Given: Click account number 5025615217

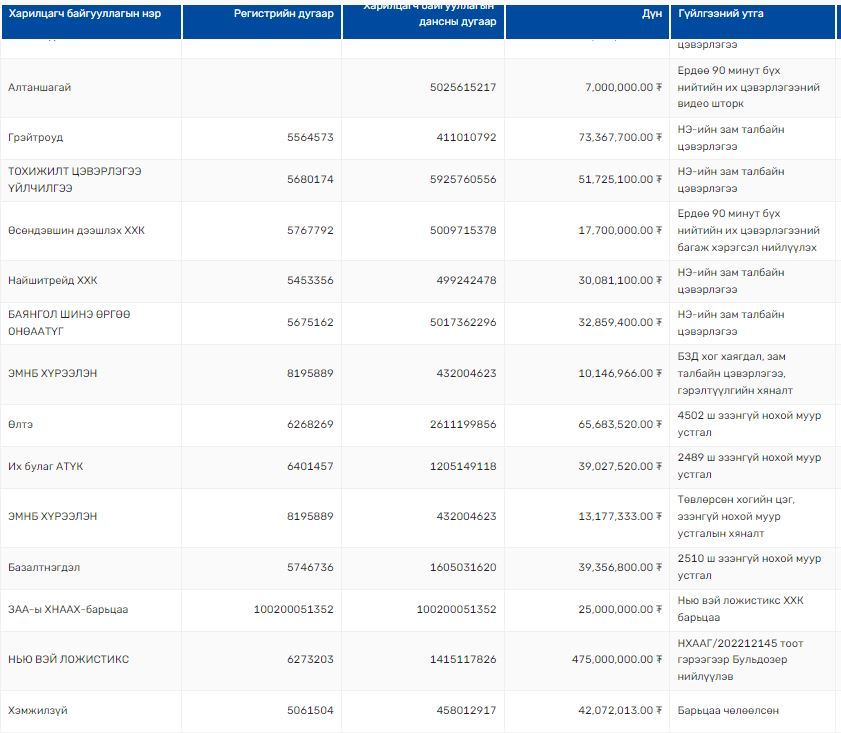Looking at the screenshot, I should [462, 88].
